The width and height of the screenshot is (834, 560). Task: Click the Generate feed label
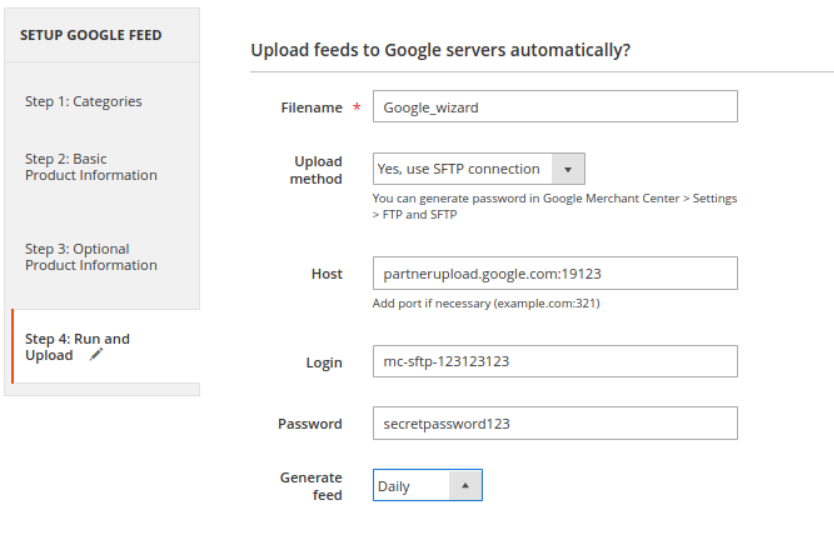[311, 486]
